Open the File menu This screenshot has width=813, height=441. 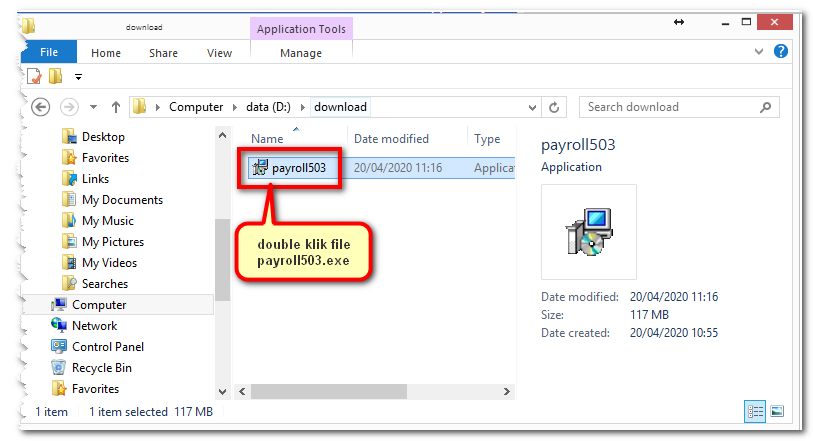coord(48,53)
